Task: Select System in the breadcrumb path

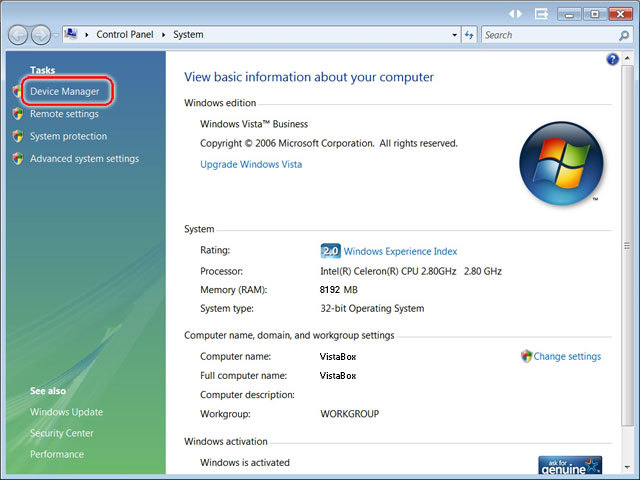Action: tap(188, 35)
